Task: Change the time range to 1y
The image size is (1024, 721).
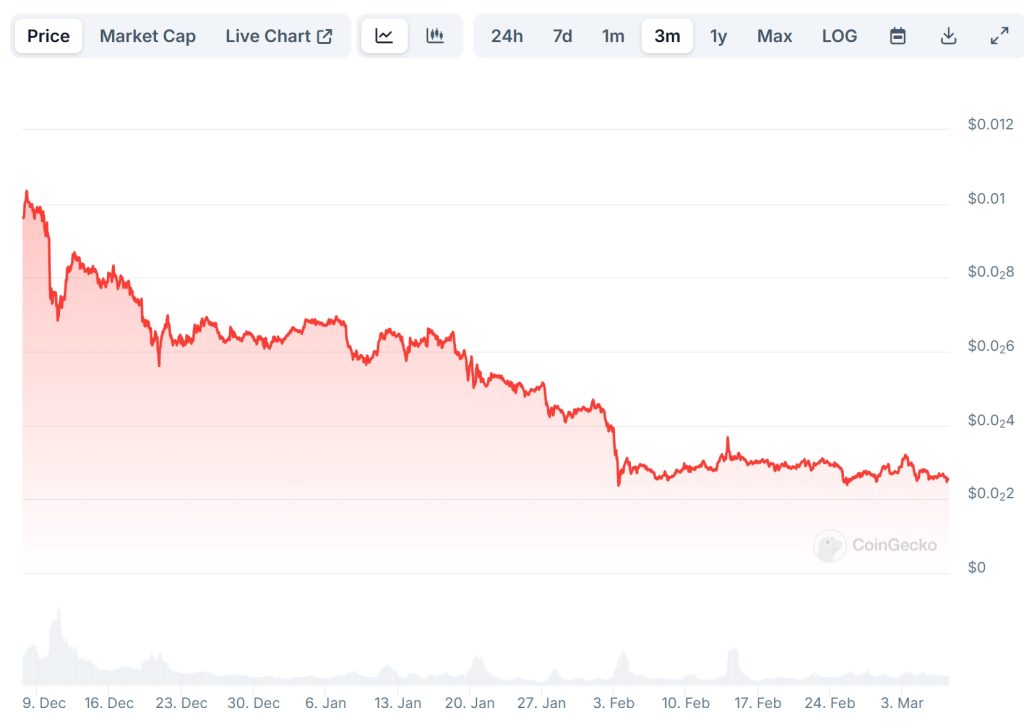Action: 718,36
